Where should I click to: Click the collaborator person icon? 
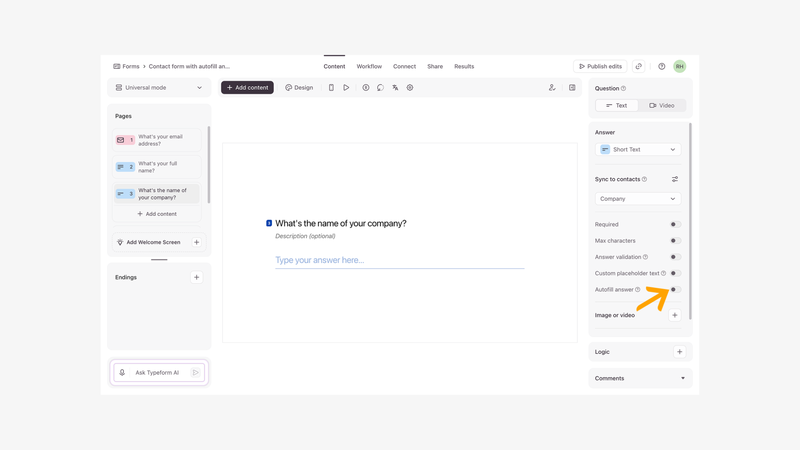552,88
